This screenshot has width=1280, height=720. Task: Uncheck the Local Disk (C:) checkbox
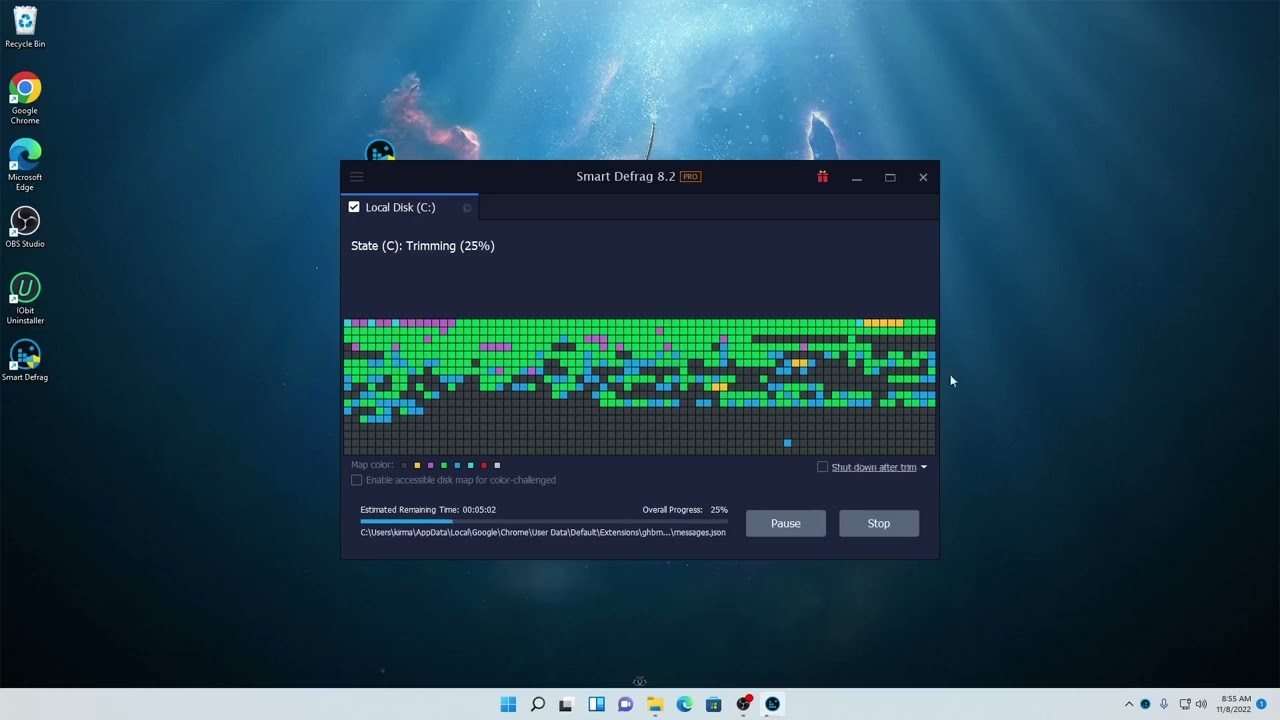coord(354,207)
